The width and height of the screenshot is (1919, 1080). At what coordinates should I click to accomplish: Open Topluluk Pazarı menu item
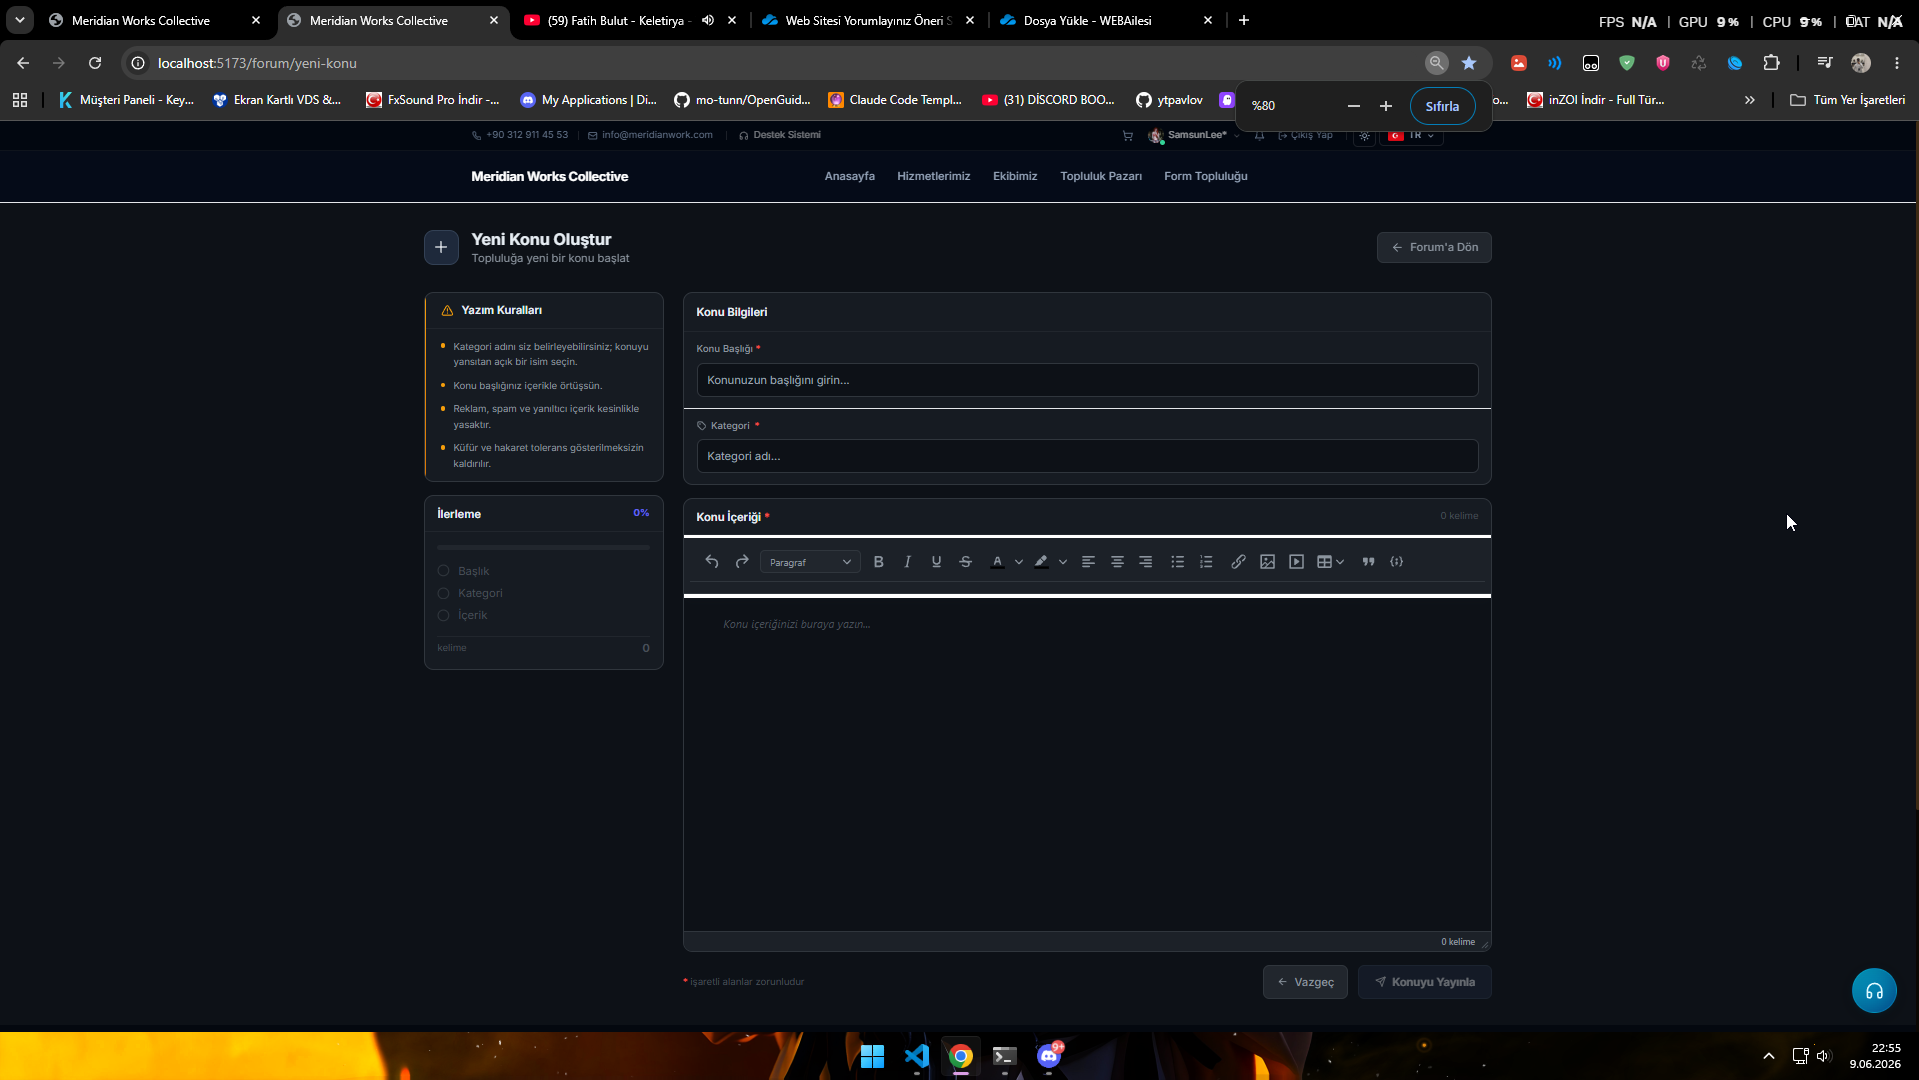pos(1101,176)
